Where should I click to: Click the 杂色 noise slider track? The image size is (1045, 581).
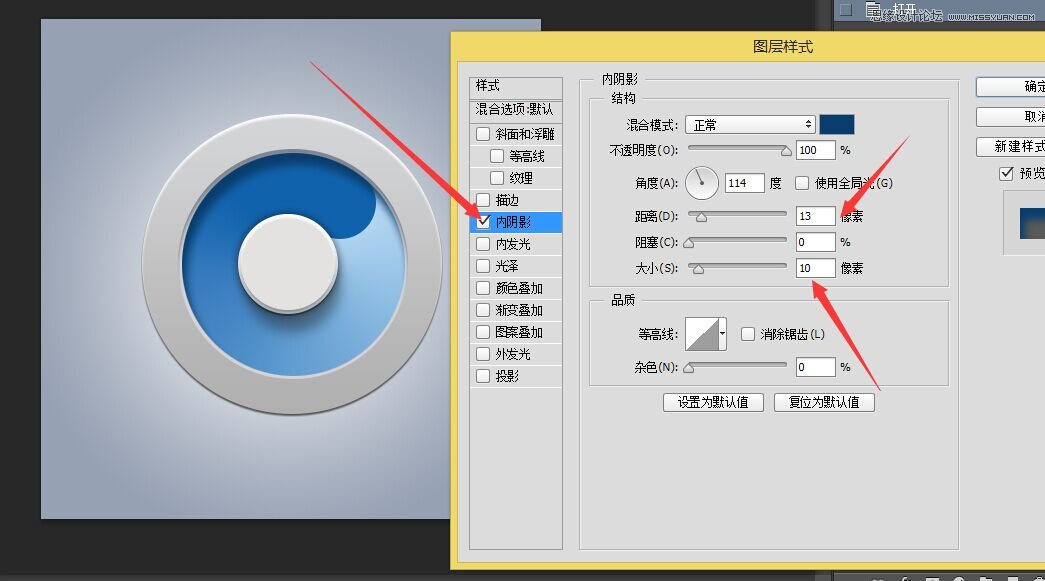click(738, 366)
